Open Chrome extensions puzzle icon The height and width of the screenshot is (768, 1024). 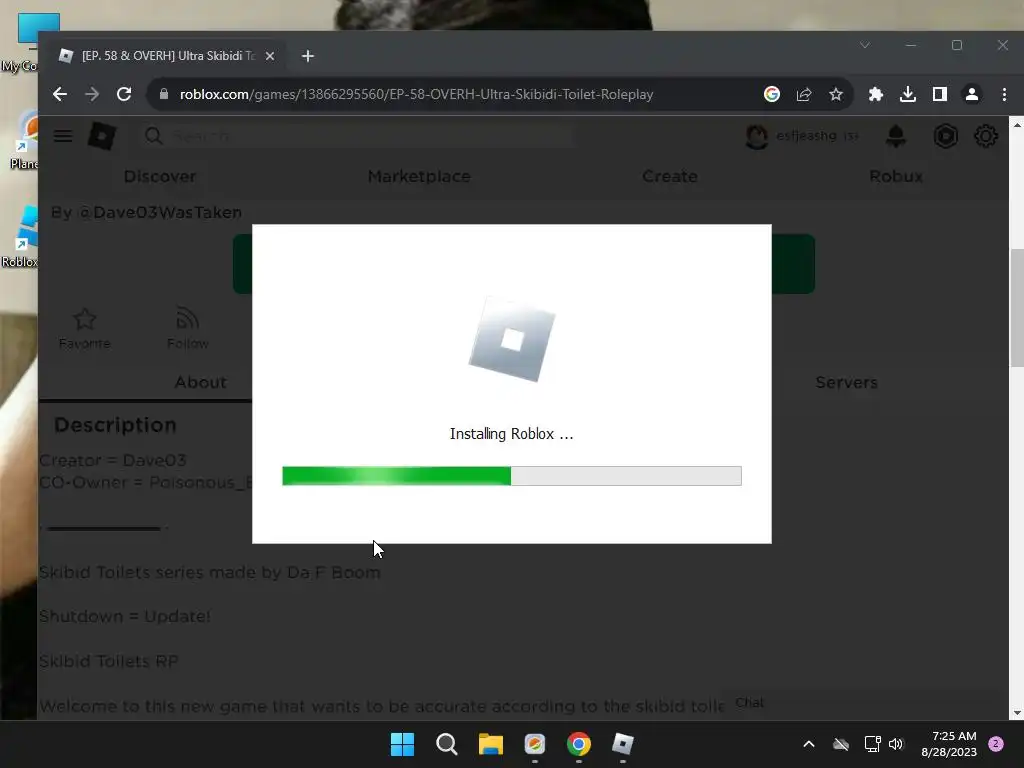(876, 94)
